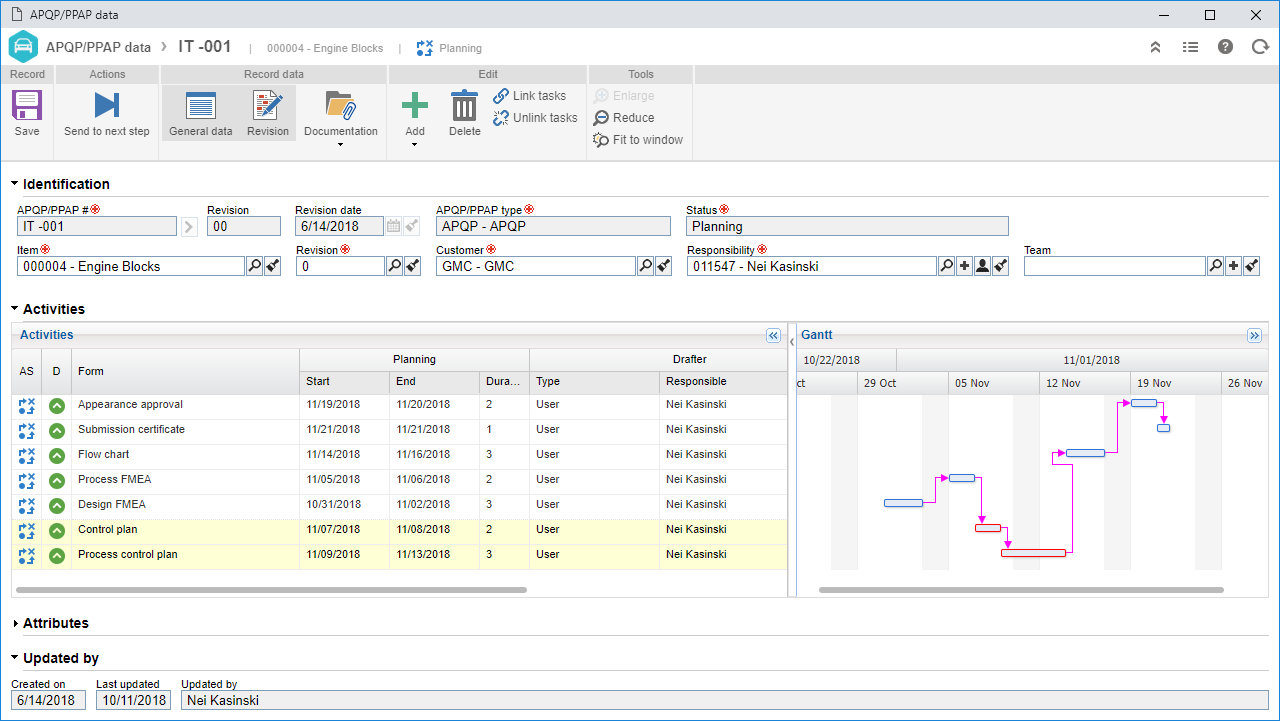The height and width of the screenshot is (721, 1280).
Task: Open the list view icon in header
Action: [1190, 47]
